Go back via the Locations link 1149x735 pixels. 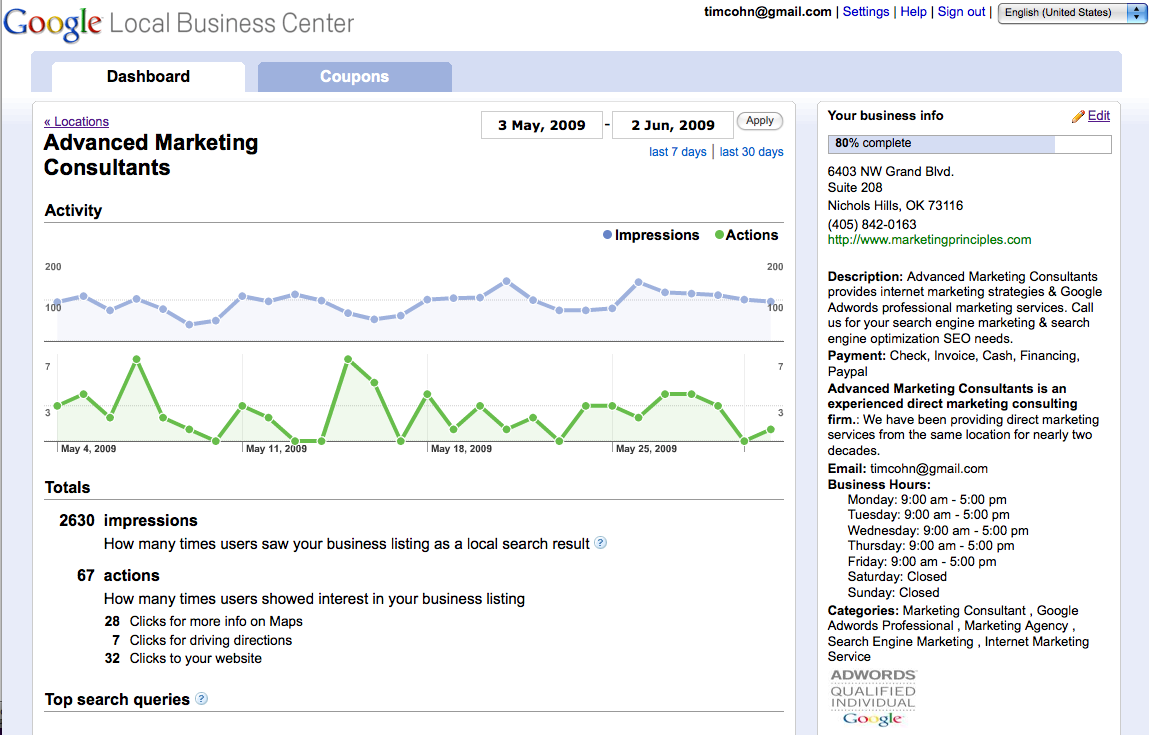tap(76, 122)
